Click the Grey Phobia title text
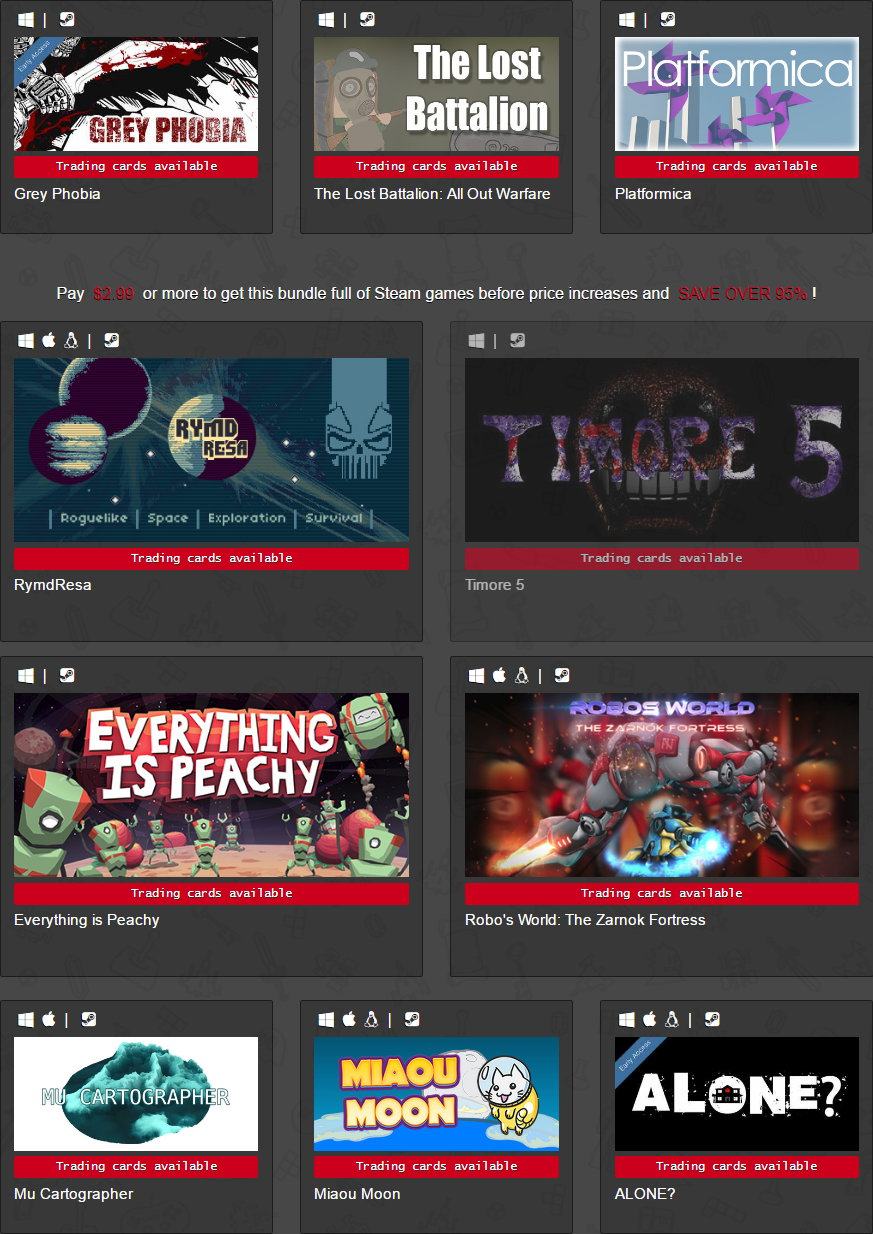Screen dimensions: 873x1234 click(x=57, y=194)
